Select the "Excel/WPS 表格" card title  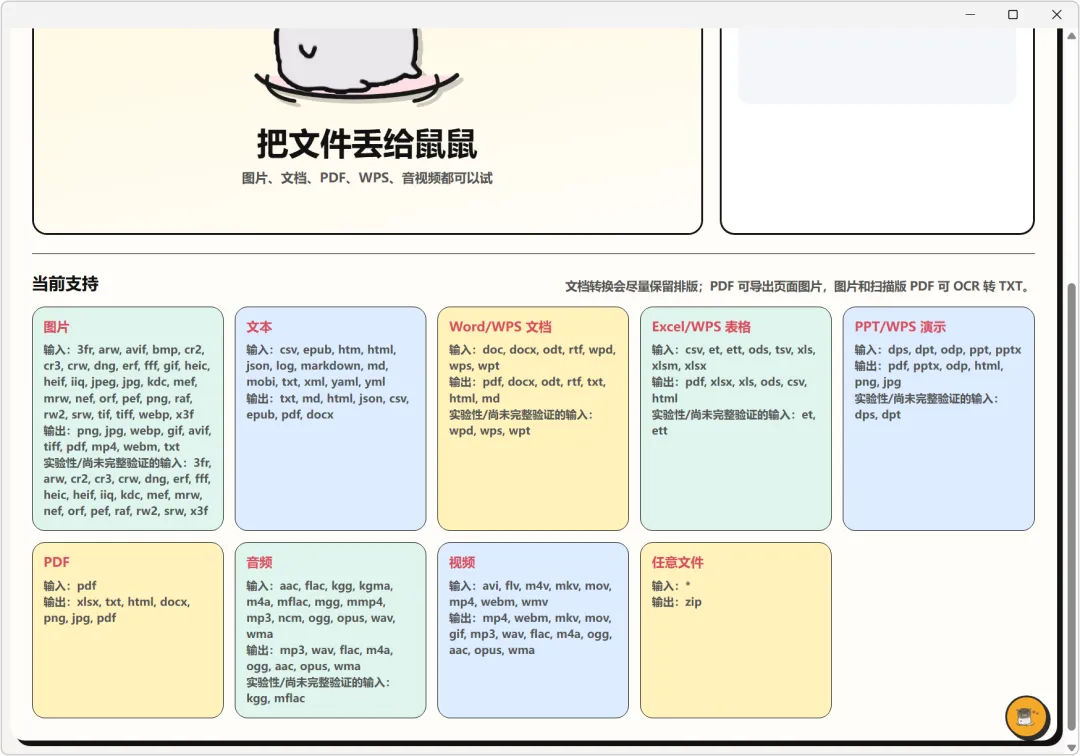pos(701,327)
